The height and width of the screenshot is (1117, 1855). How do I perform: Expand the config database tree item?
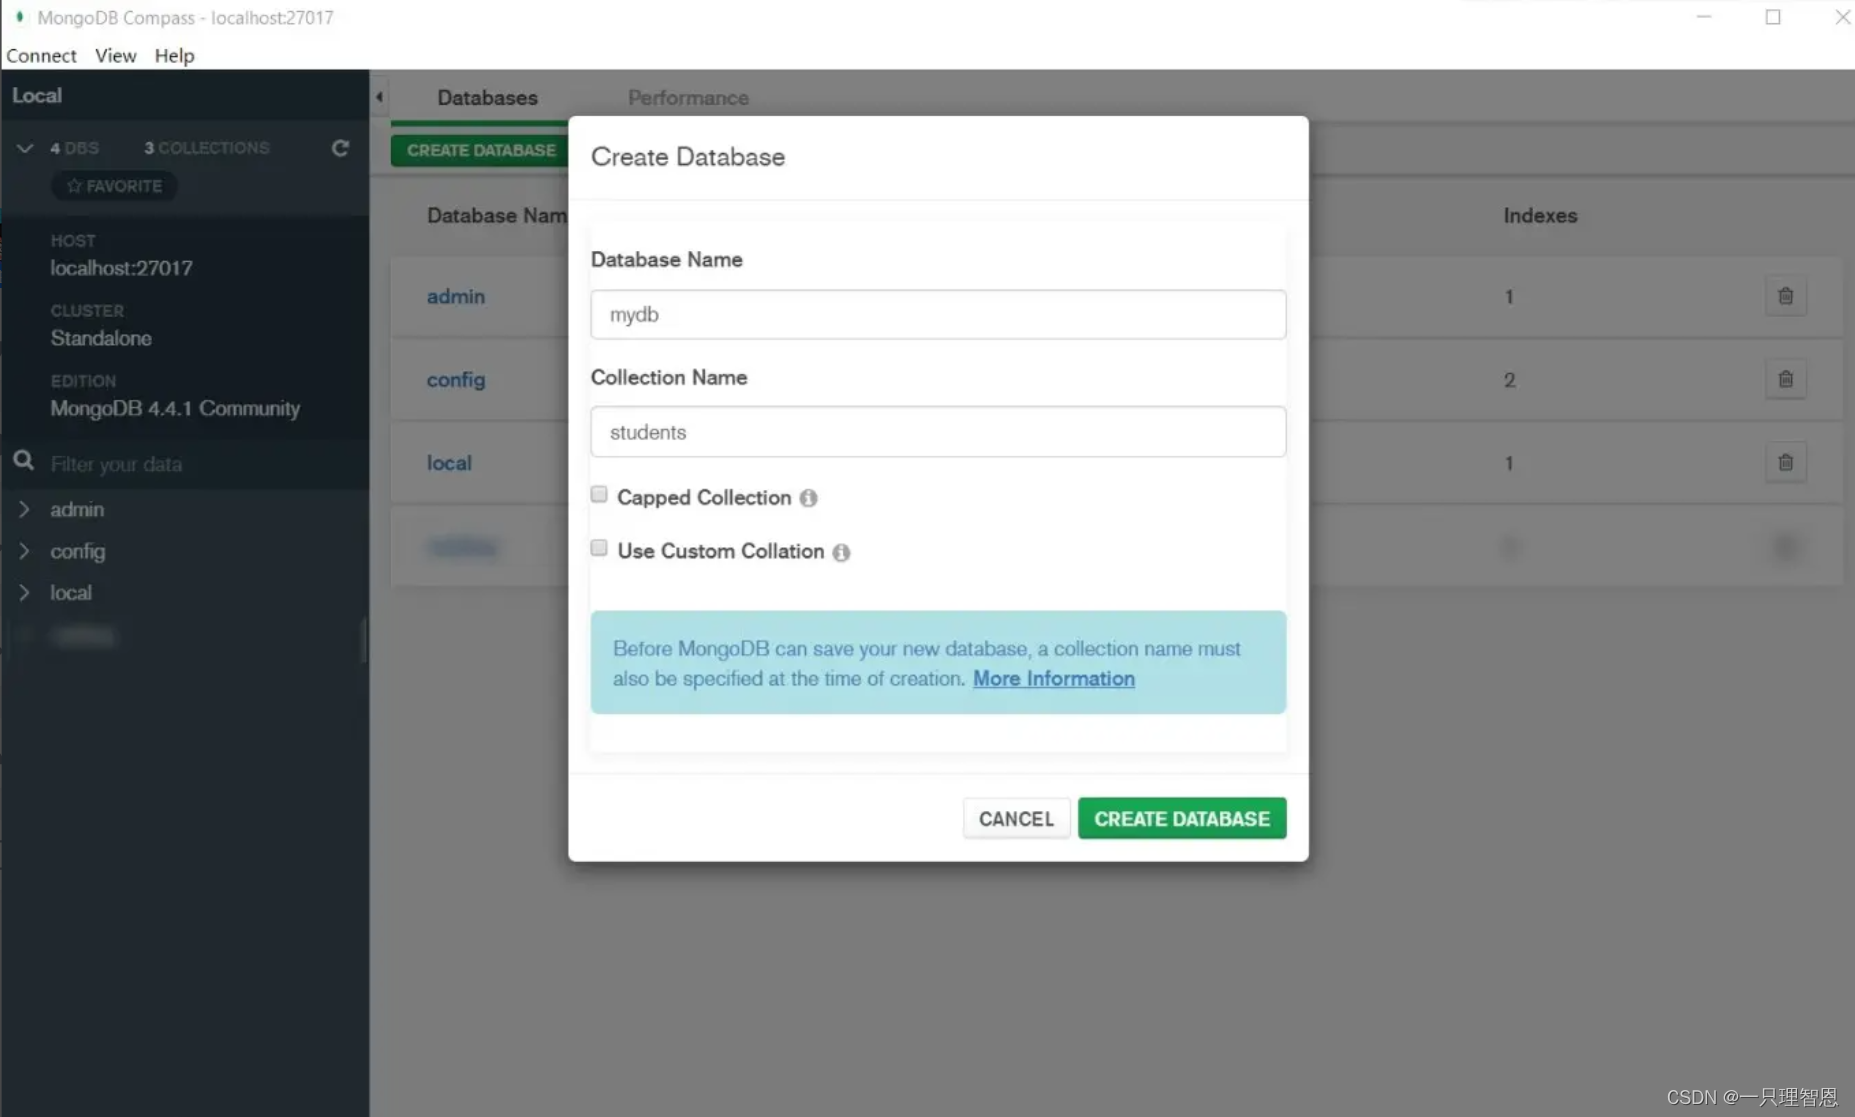24,551
